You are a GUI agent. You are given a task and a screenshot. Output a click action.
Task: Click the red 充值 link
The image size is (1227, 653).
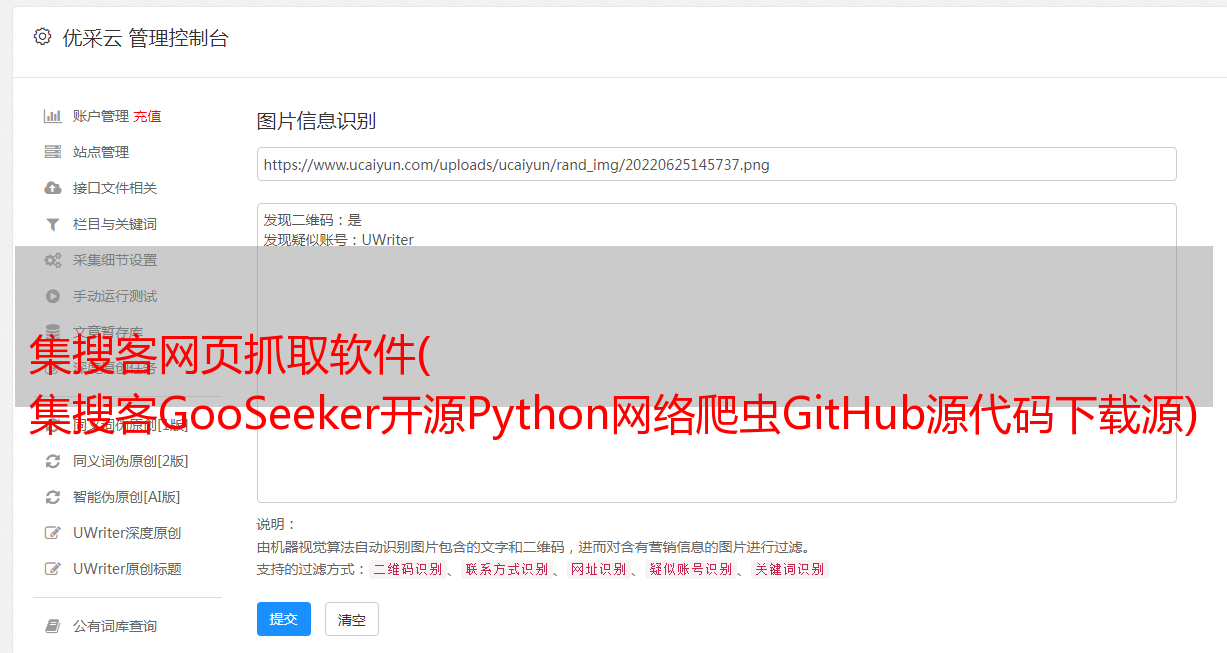147,116
